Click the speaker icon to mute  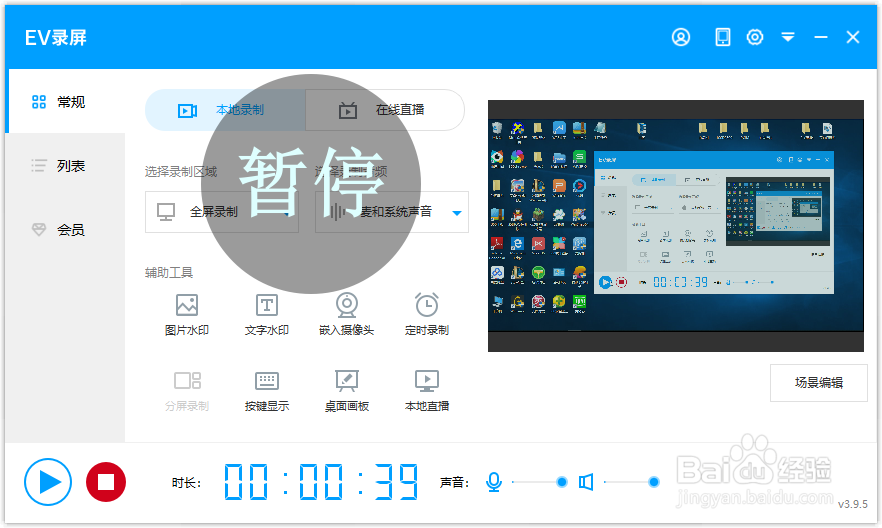pos(586,482)
